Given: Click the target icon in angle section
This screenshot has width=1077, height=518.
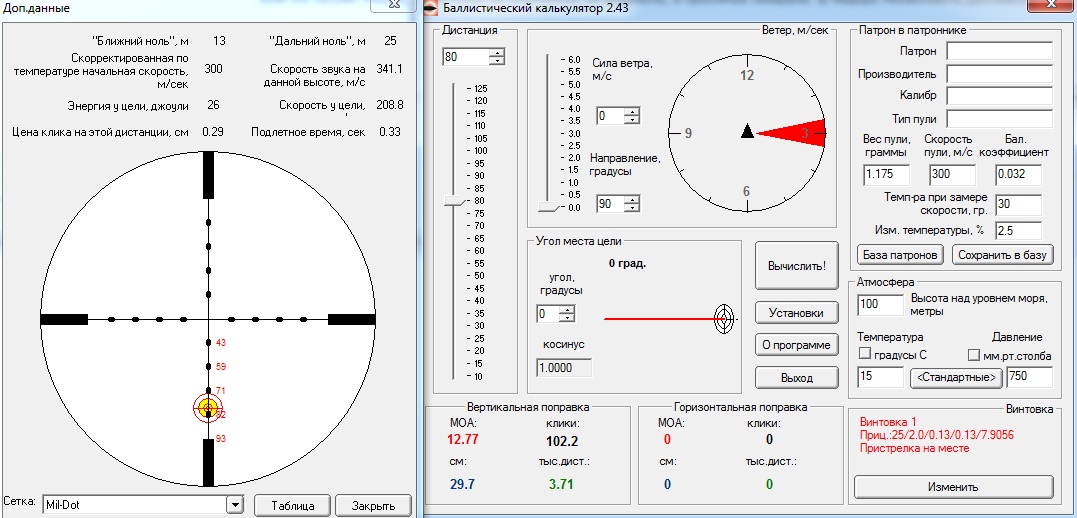Looking at the screenshot, I should 724,319.
